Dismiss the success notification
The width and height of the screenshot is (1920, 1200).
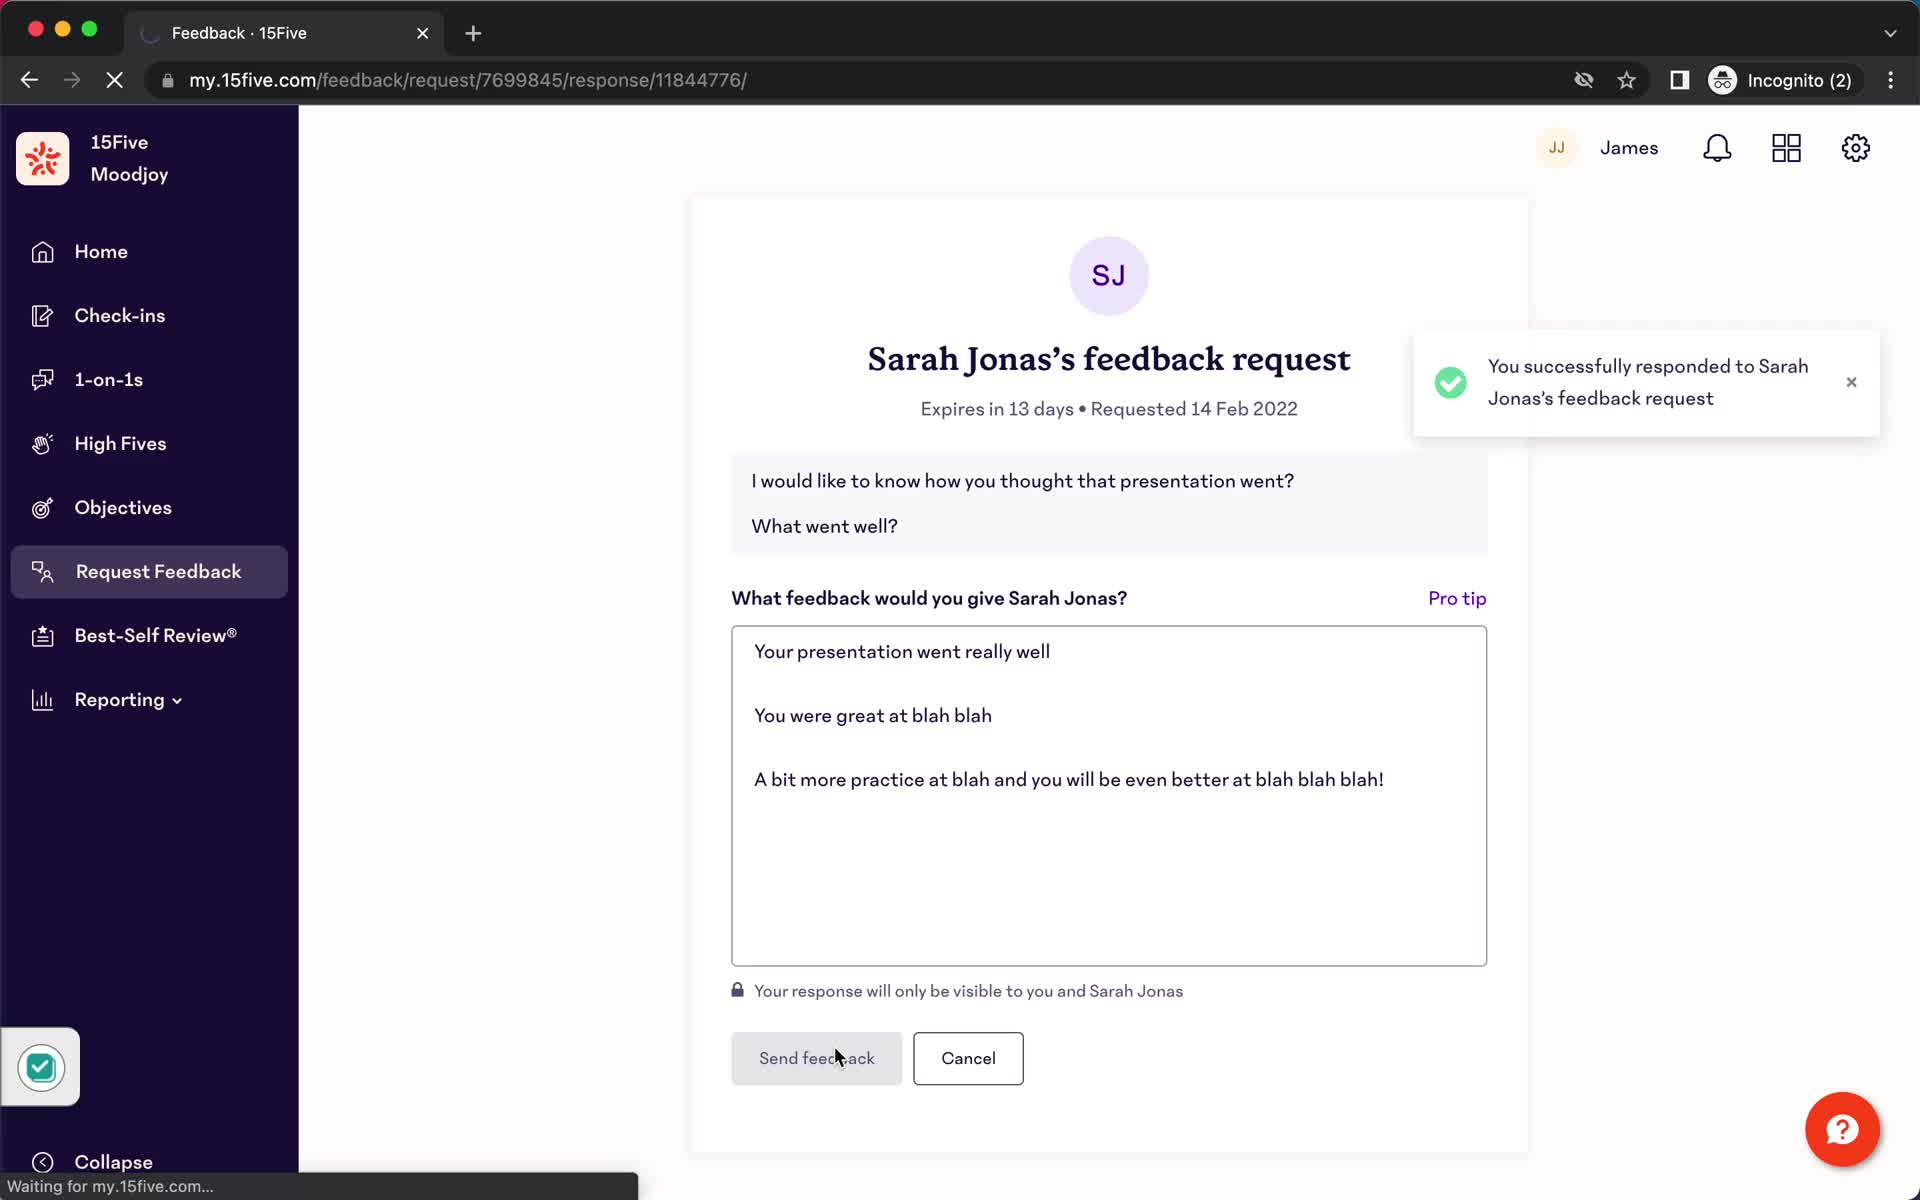[x=1852, y=382]
